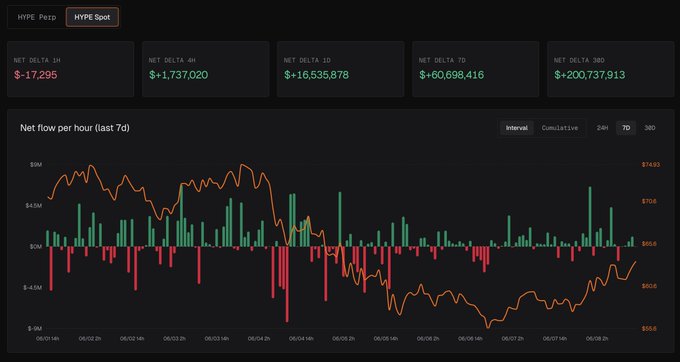Image resolution: width=680 pixels, height=362 pixels.
Task: Click the 06/06 14h time axis label
Action: tap(471, 338)
